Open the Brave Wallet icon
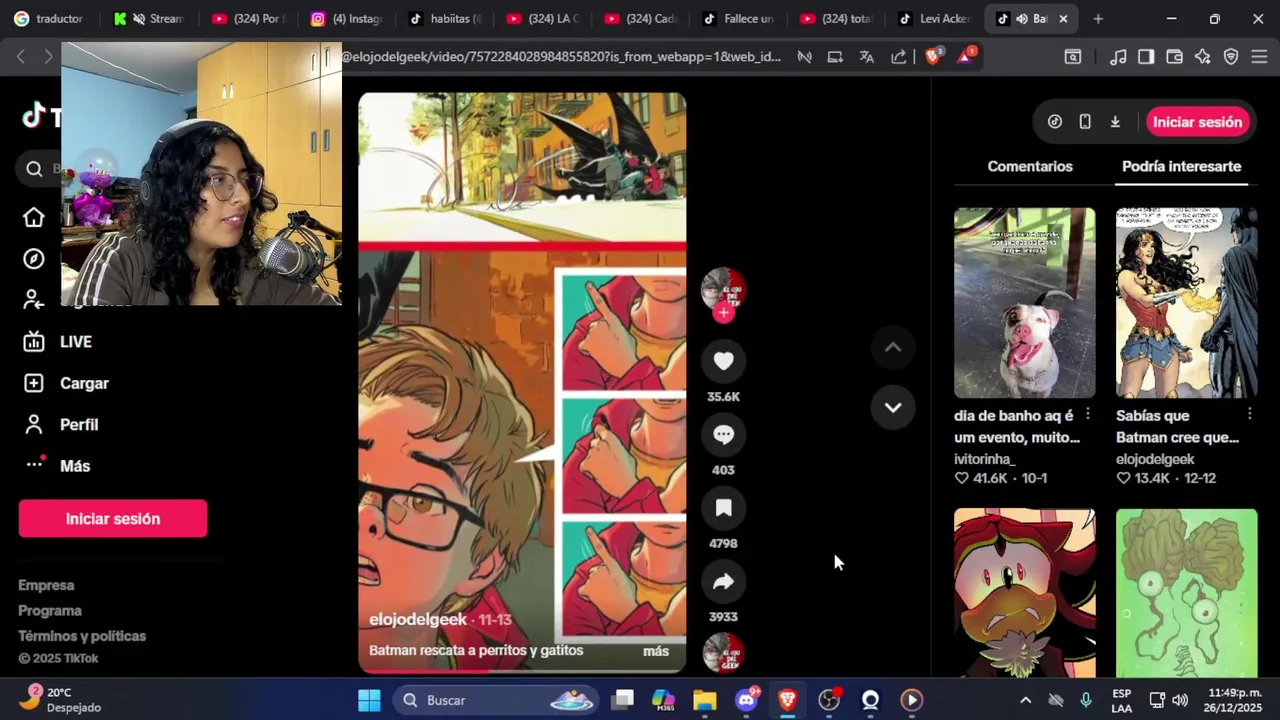 pyautogui.click(x=1175, y=57)
